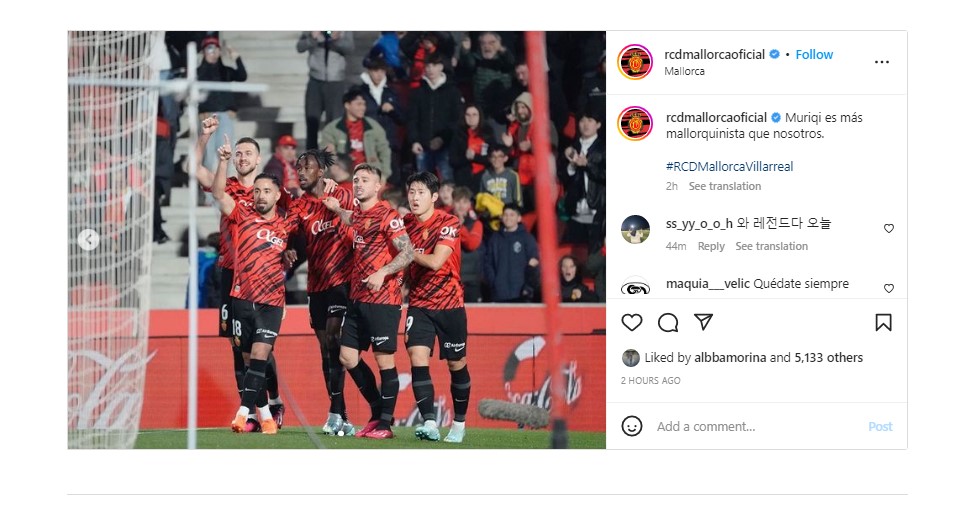The width and height of the screenshot is (959, 529).
Task: Open rcdmallorcaoficial profile avatar in header
Action: (x=635, y=62)
